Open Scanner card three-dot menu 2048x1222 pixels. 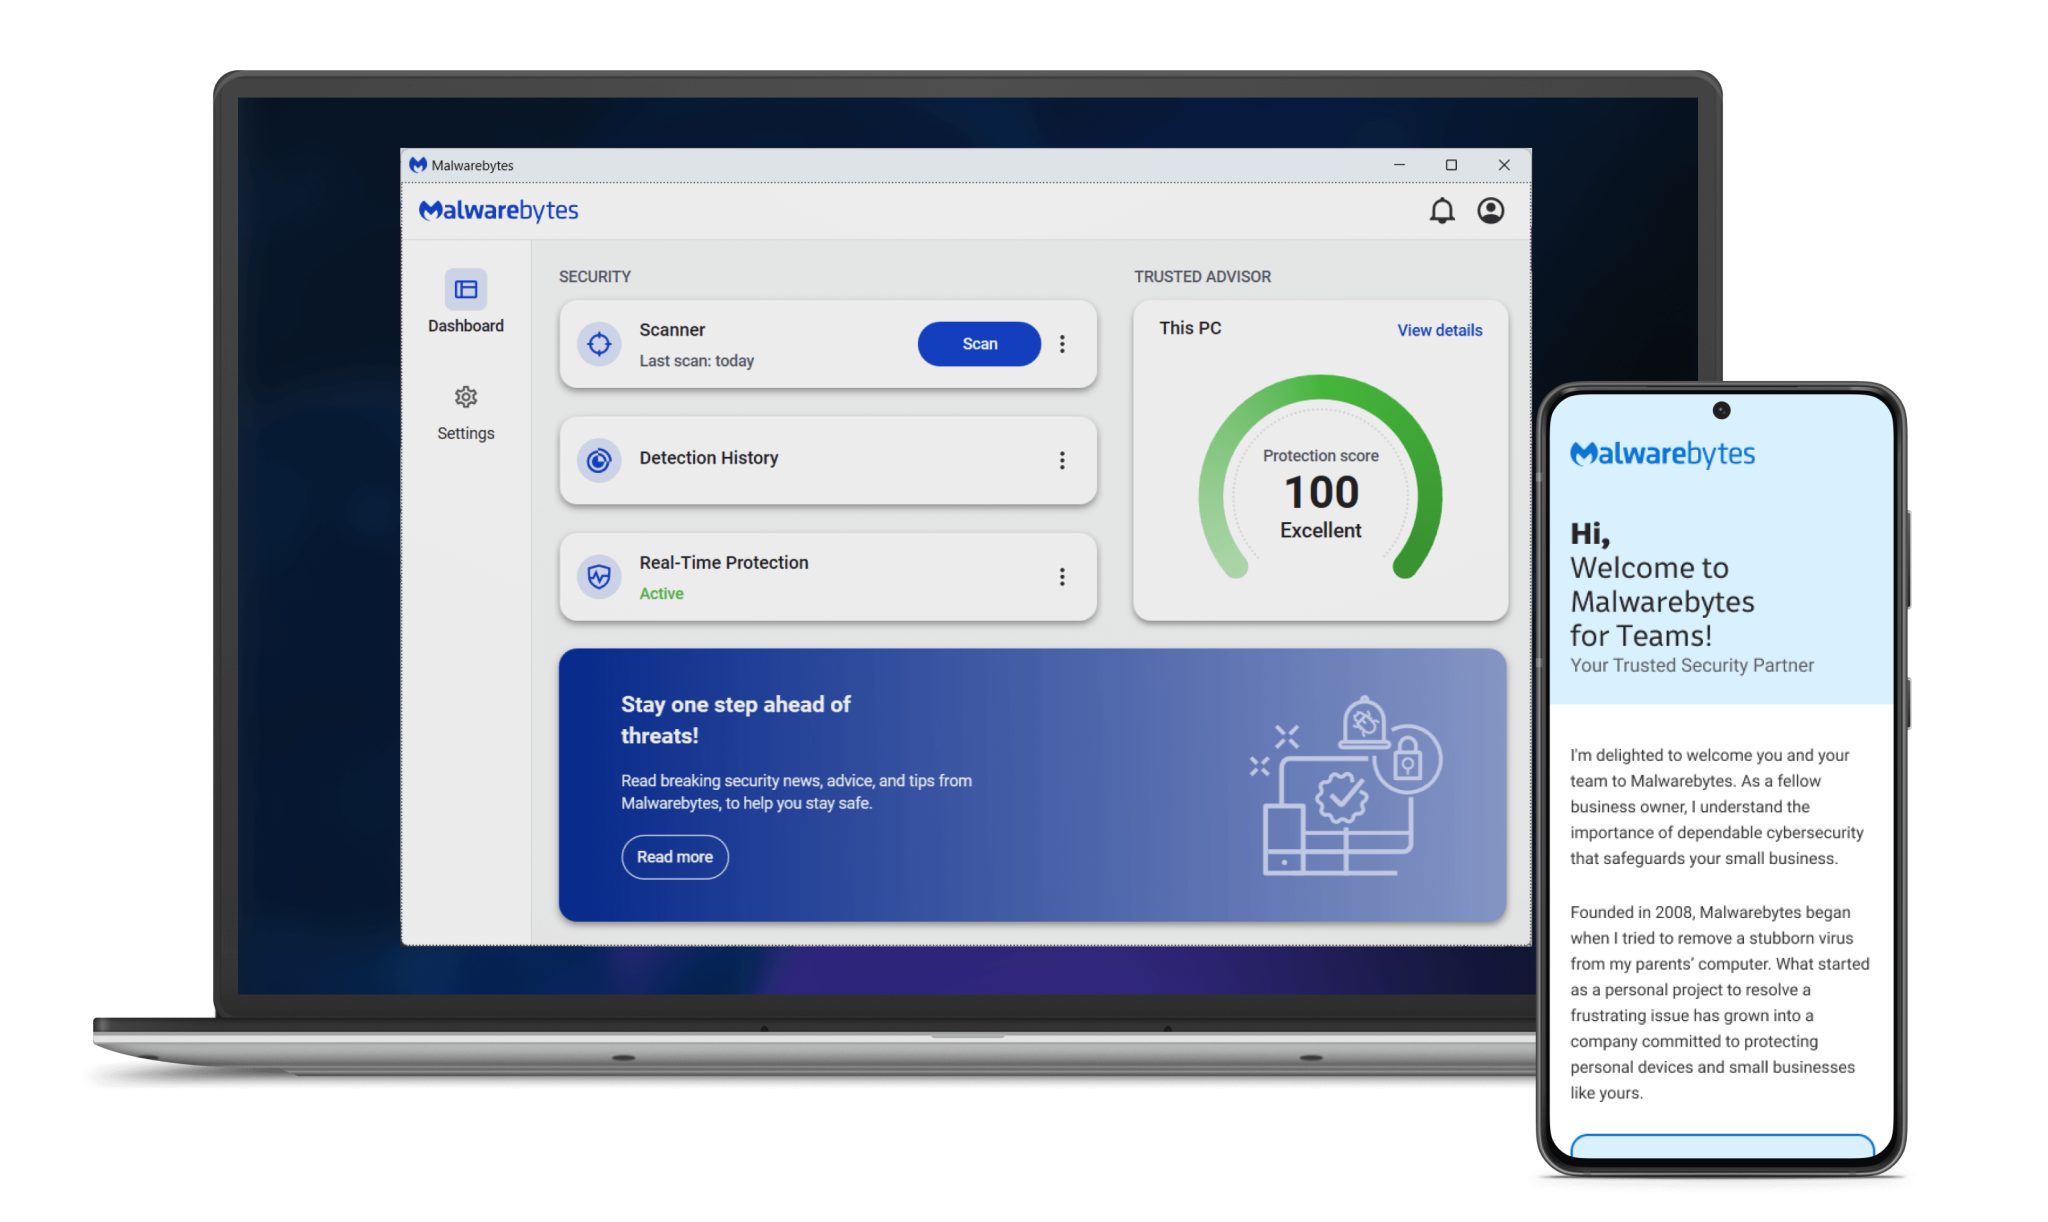pyautogui.click(x=1062, y=344)
